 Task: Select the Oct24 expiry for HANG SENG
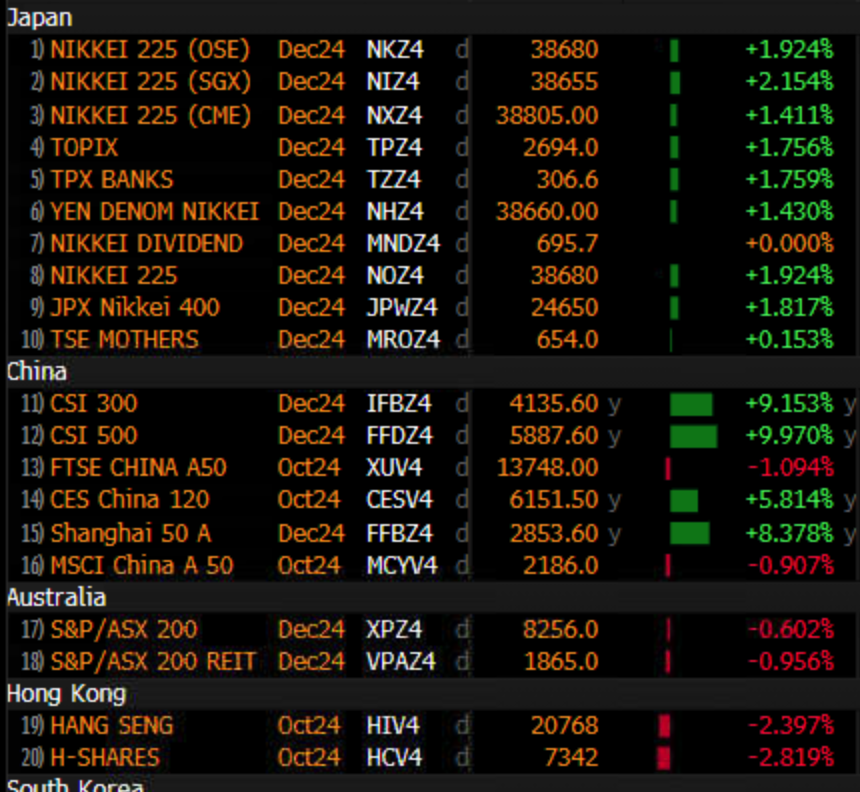(309, 726)
